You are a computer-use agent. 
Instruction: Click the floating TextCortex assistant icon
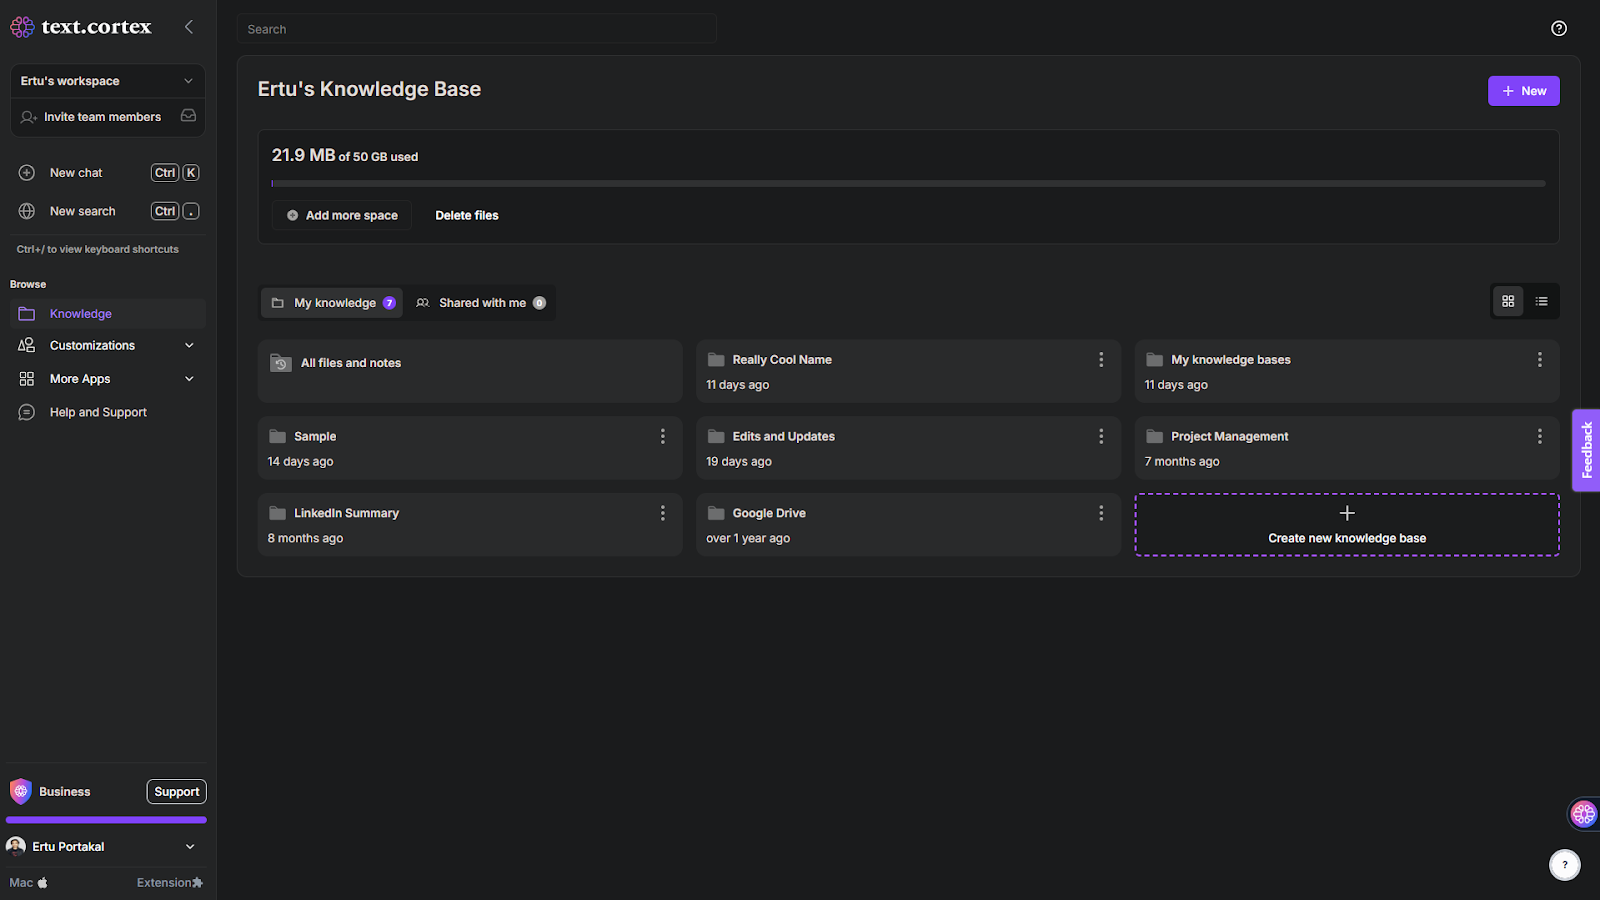tap(1583, 813)
